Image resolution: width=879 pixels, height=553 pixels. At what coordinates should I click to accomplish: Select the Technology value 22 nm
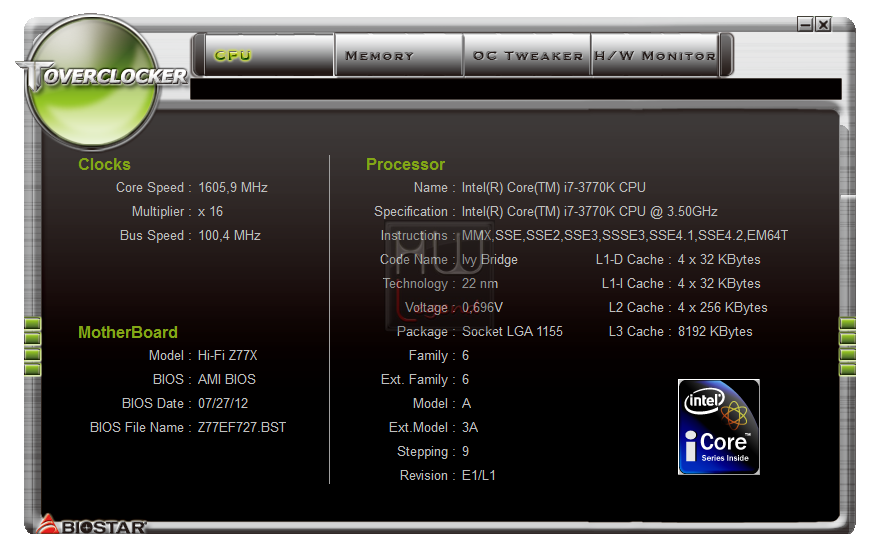480,284
